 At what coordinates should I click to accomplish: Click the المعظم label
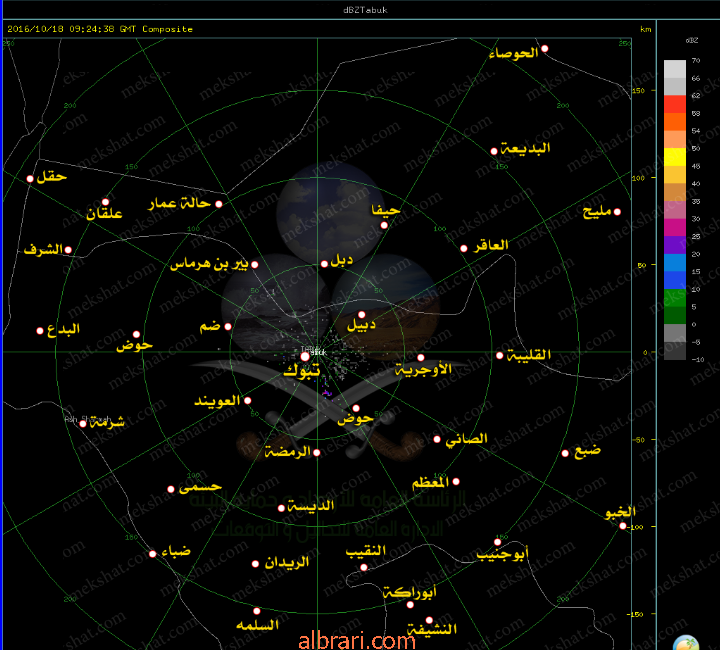coord(430,482)
